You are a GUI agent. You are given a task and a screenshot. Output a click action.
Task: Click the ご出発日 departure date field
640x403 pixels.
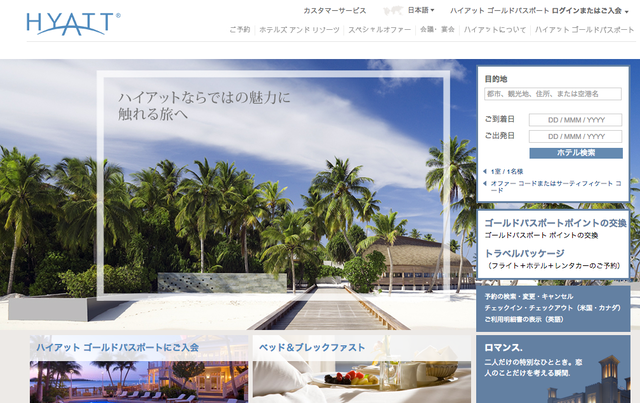point(576,136)
